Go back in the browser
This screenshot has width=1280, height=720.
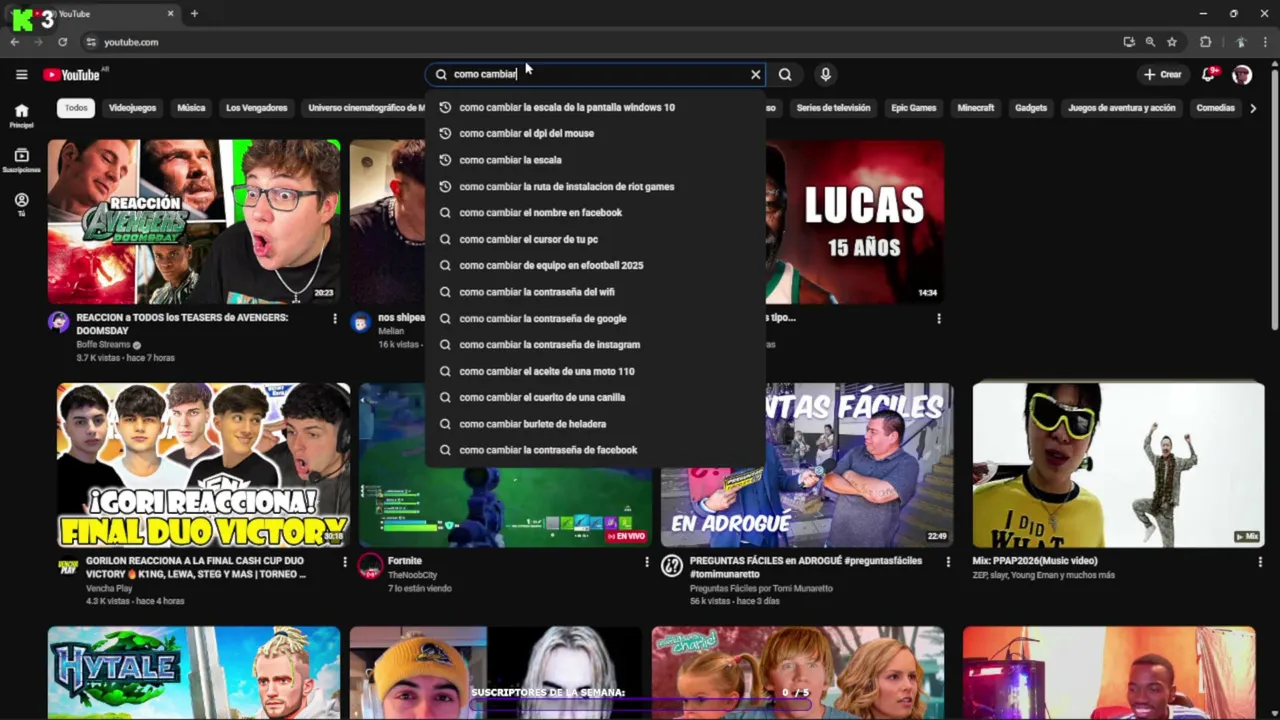[x=14, y=42]
